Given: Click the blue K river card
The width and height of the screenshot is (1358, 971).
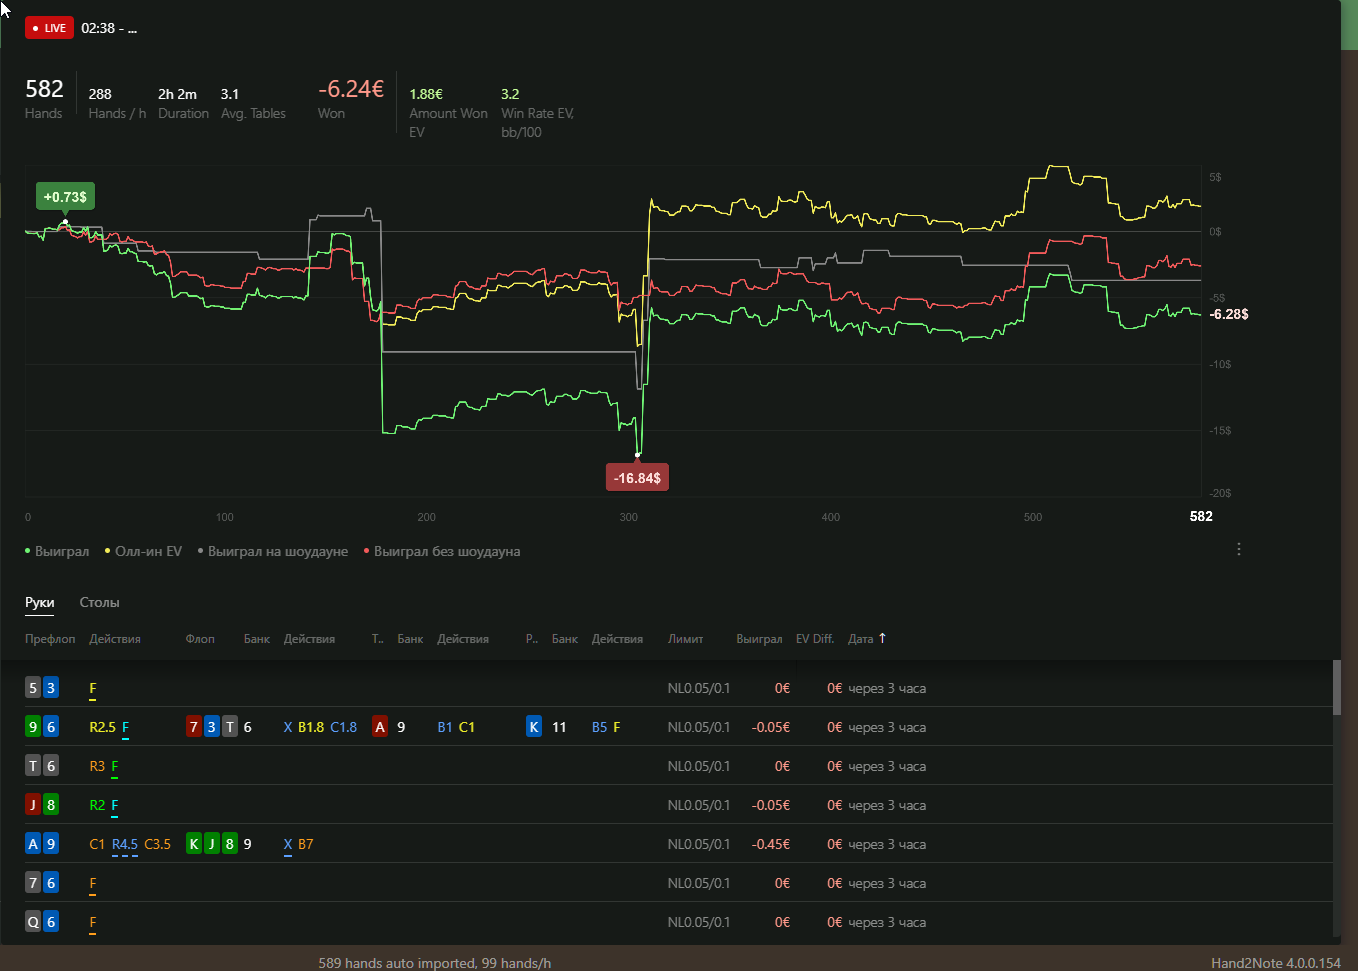Looking at the screenshot, I should coord(534,727).
